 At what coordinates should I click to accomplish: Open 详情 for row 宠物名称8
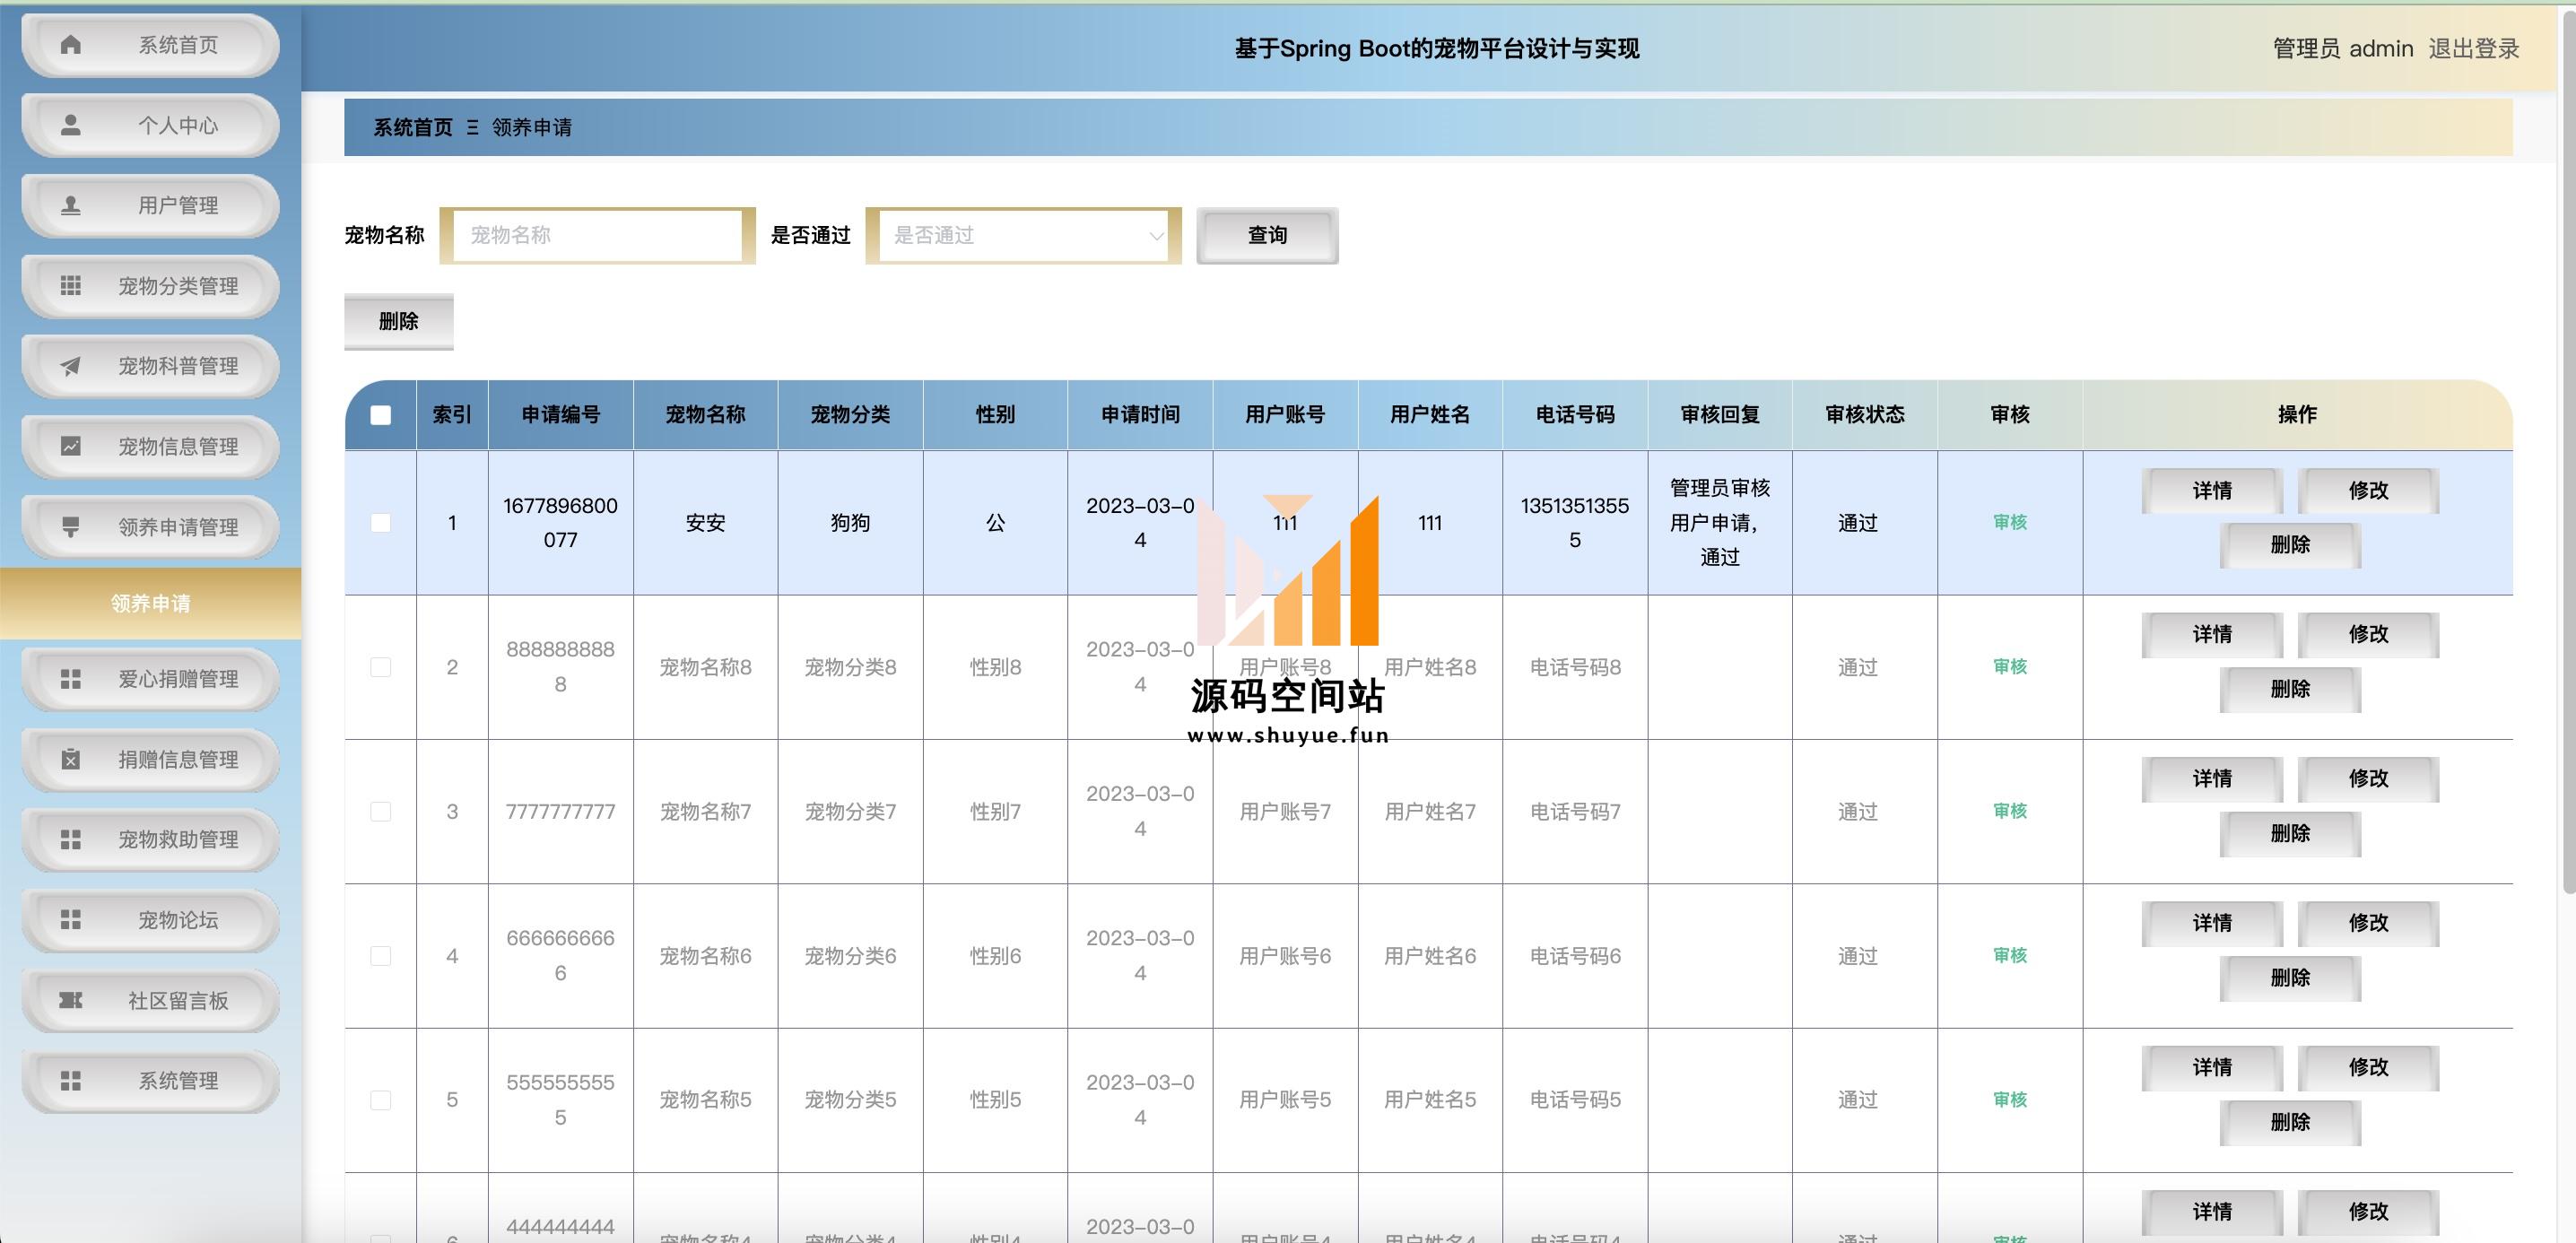coord(2212,635)
